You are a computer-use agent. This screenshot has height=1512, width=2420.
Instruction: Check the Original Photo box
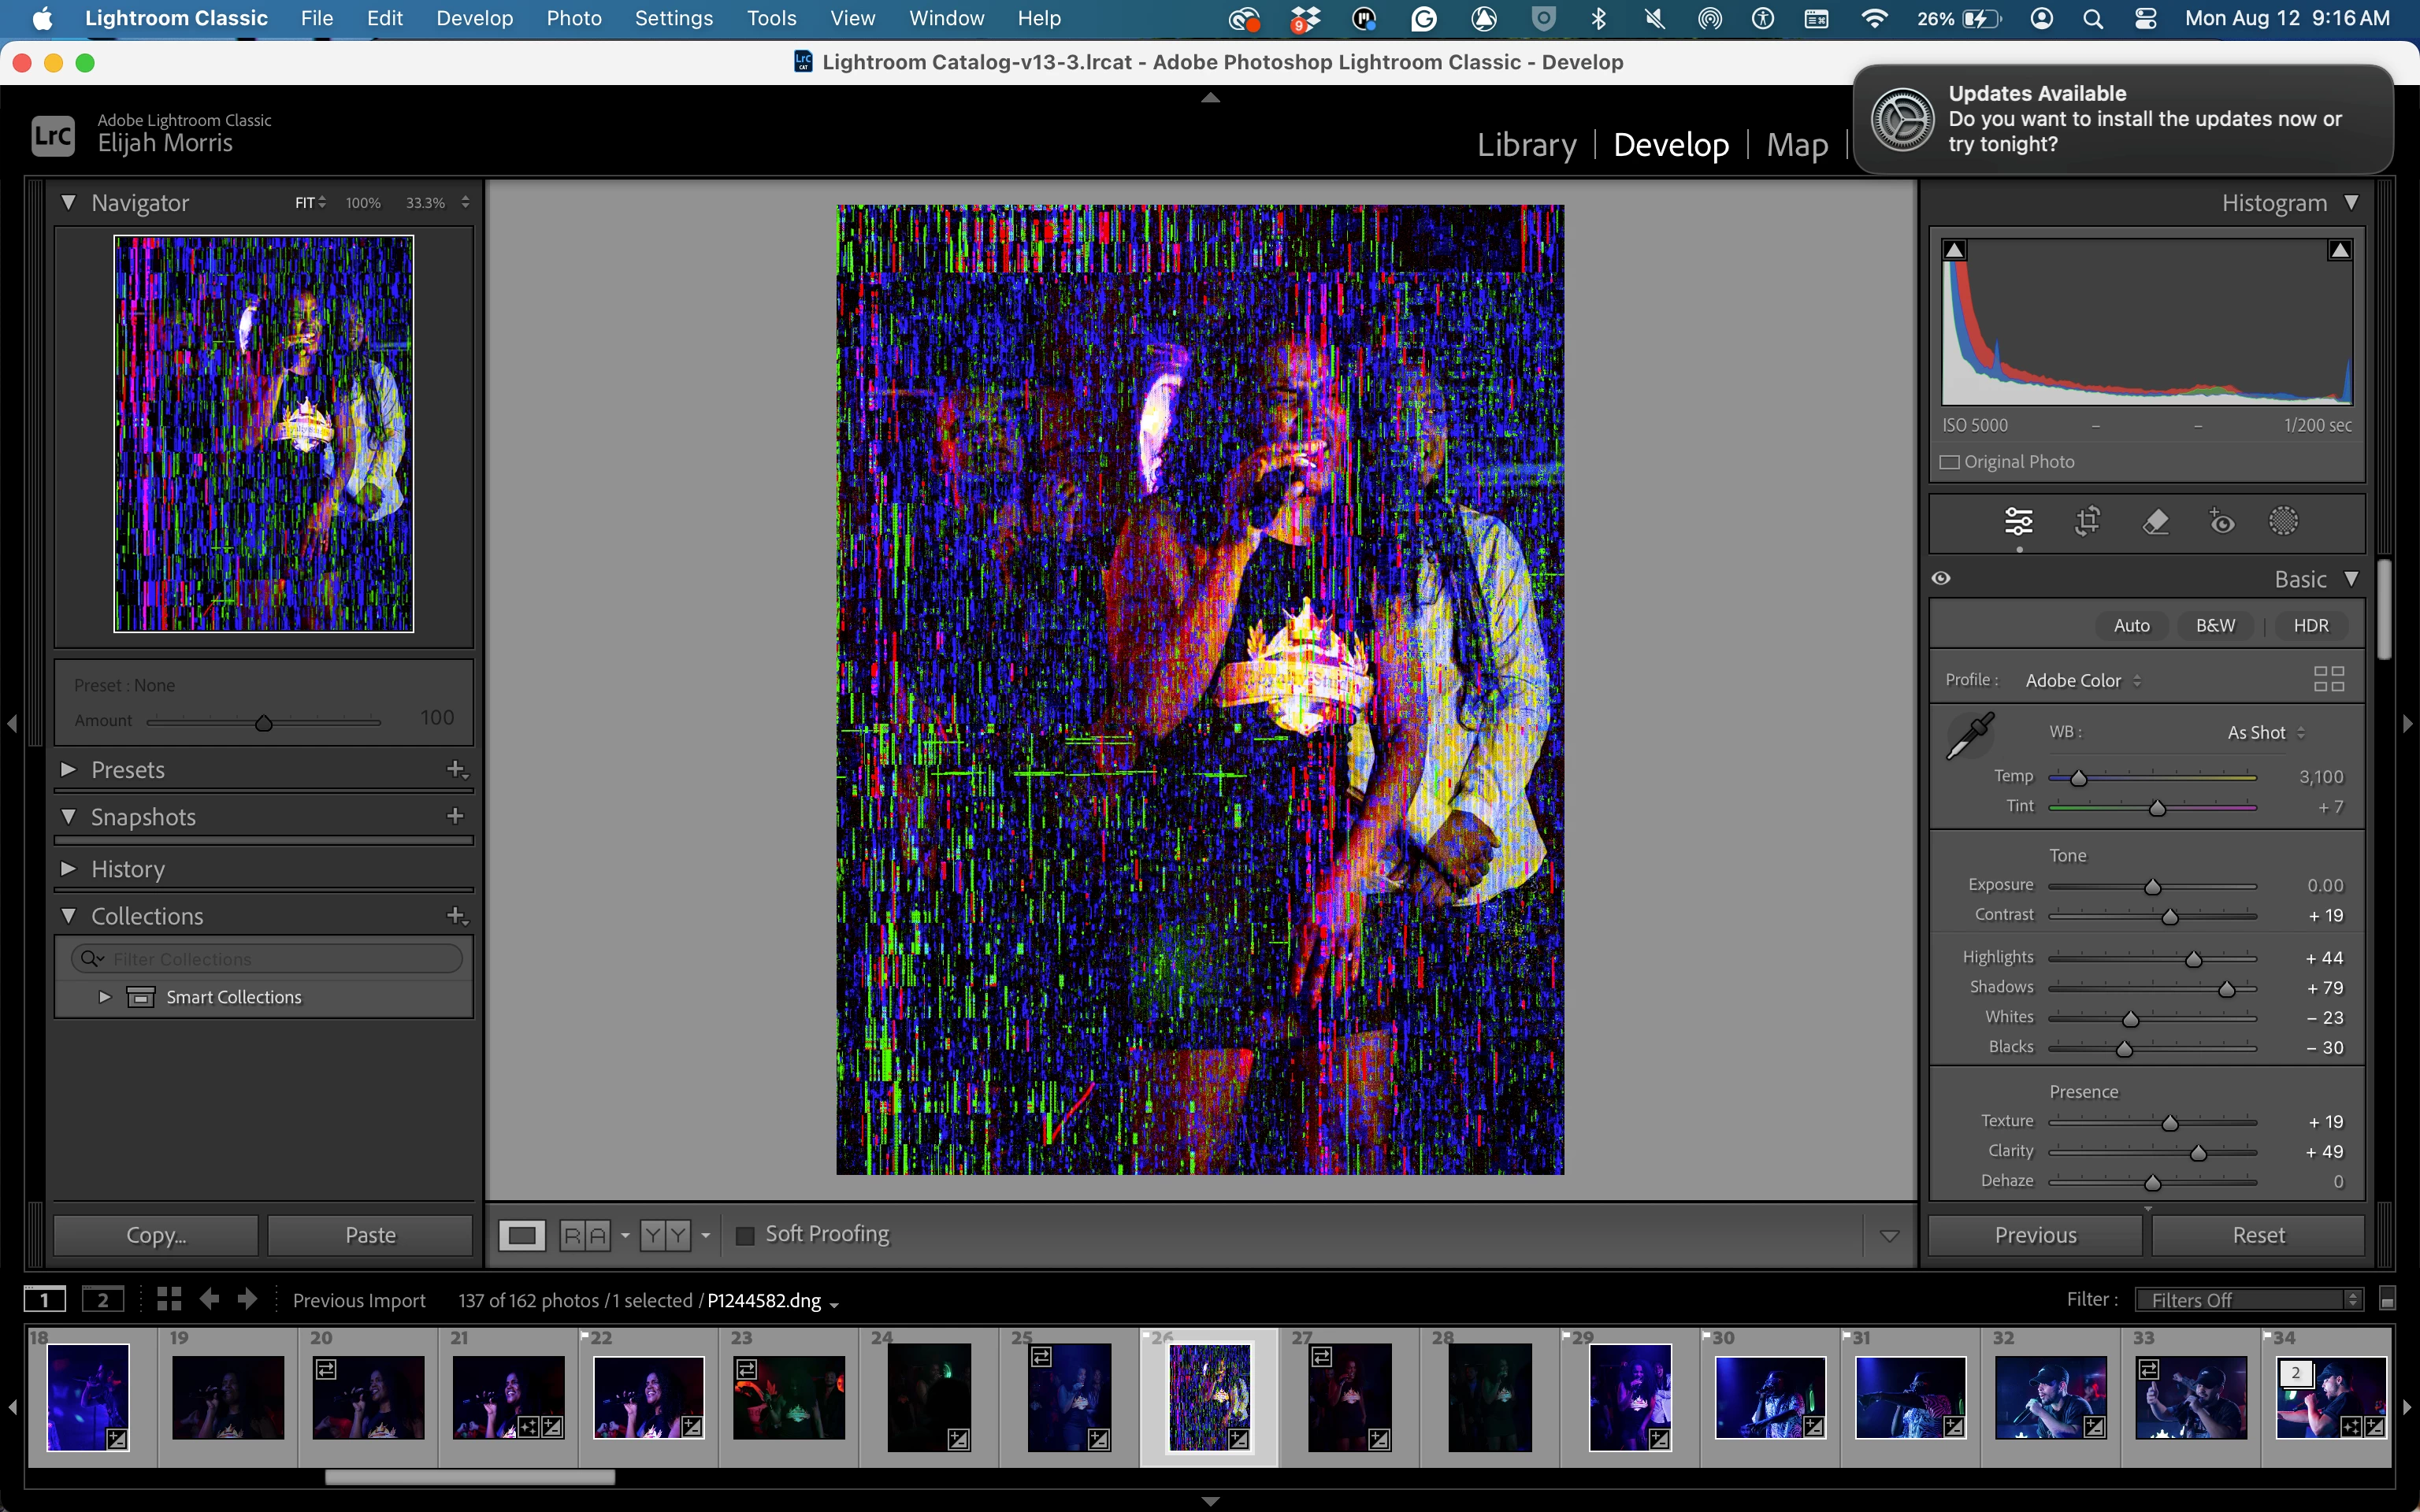[1949, 462]
